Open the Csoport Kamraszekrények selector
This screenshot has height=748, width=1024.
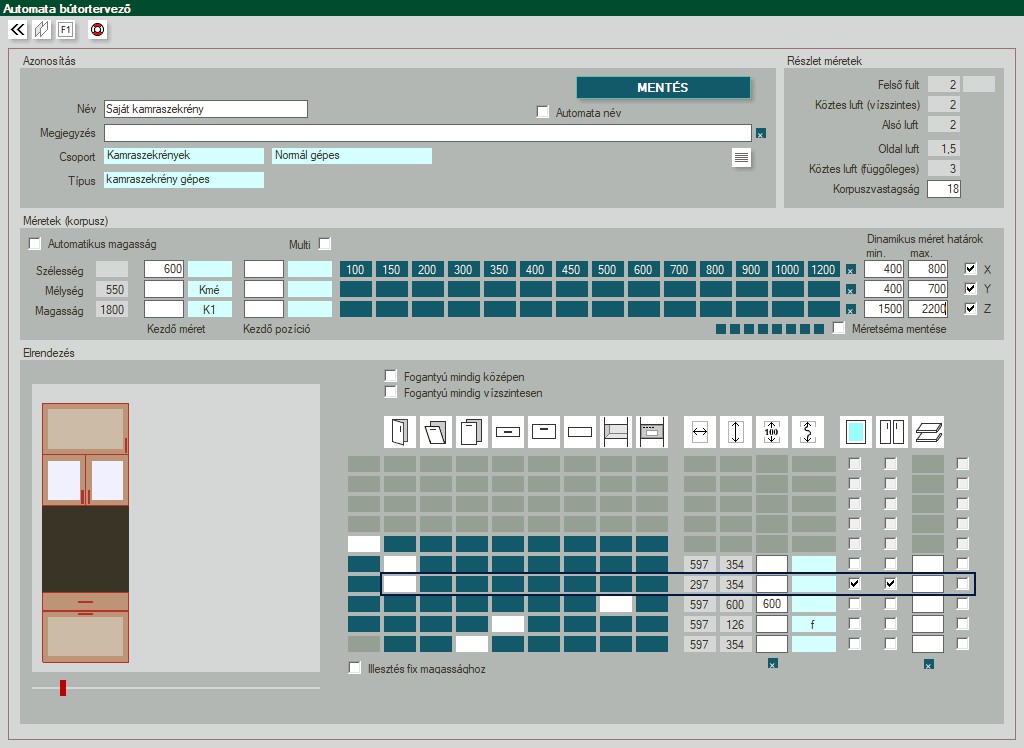(185, 156)
